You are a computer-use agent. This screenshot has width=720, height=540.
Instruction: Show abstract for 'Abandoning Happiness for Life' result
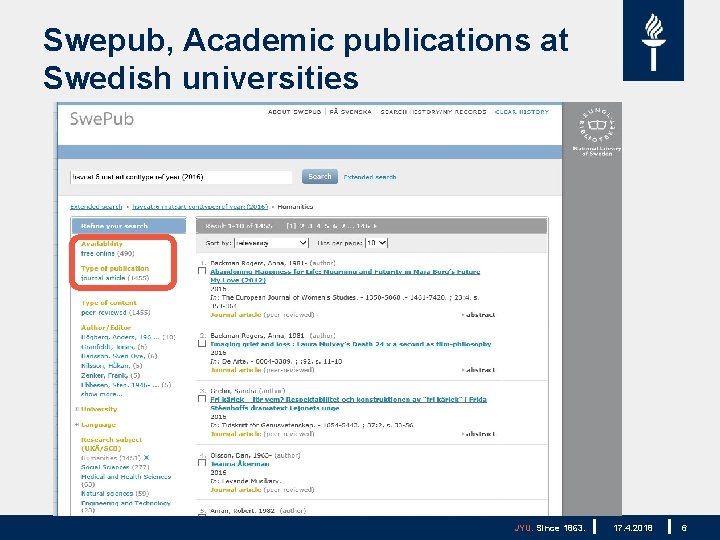click(x=478, y=315)
